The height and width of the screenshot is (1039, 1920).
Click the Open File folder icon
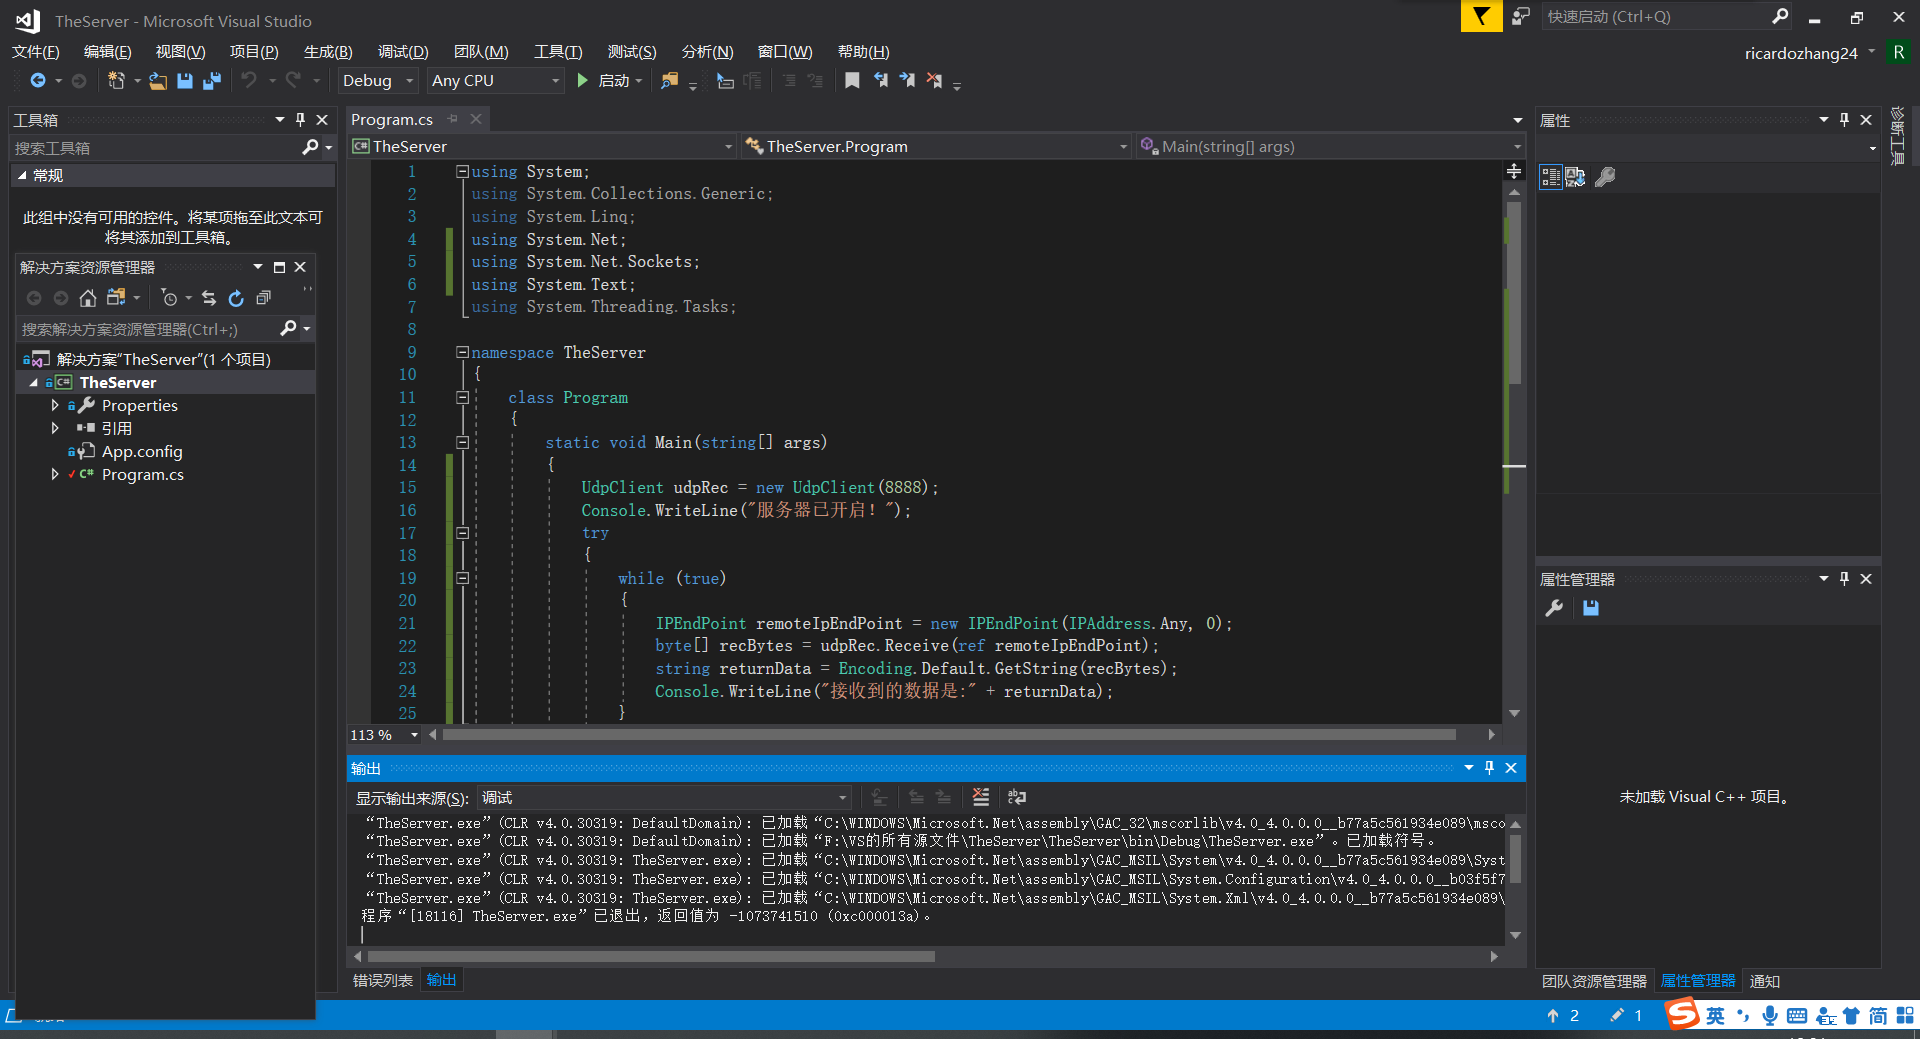(158, 81)
